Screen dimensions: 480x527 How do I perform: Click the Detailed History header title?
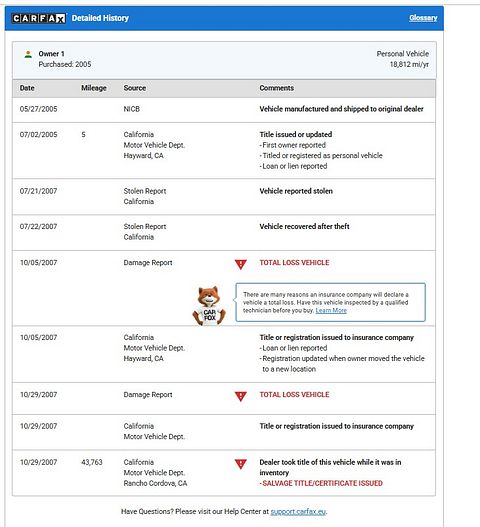point(100,18)
